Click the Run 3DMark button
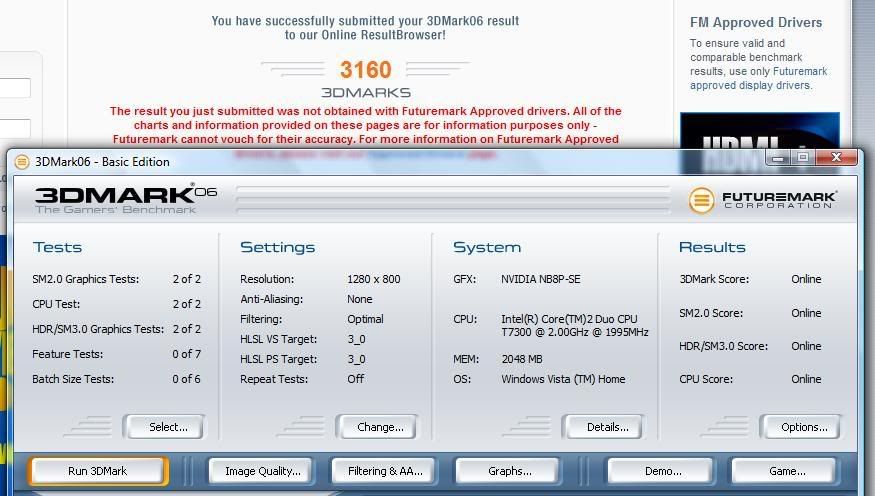The image size is (875, 496). coord(98,471)
